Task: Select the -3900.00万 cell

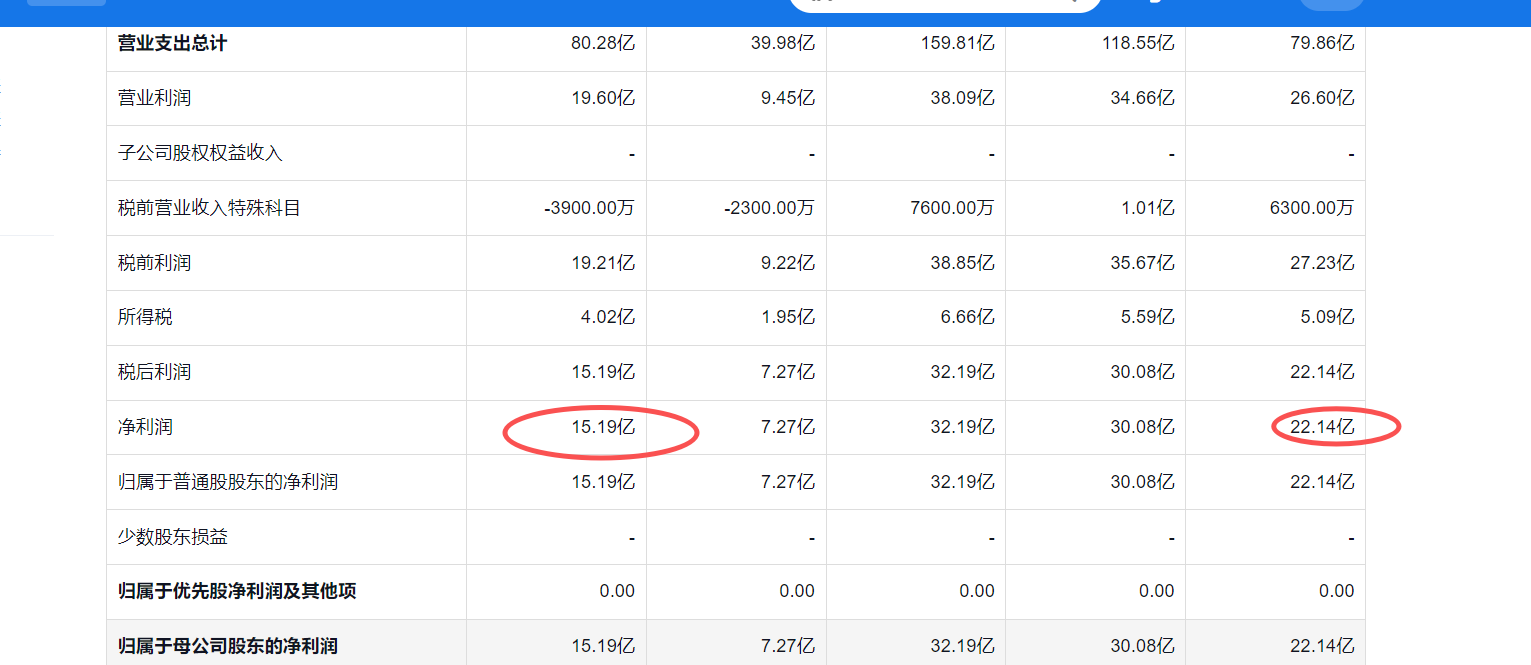Action: click(589, 209)
